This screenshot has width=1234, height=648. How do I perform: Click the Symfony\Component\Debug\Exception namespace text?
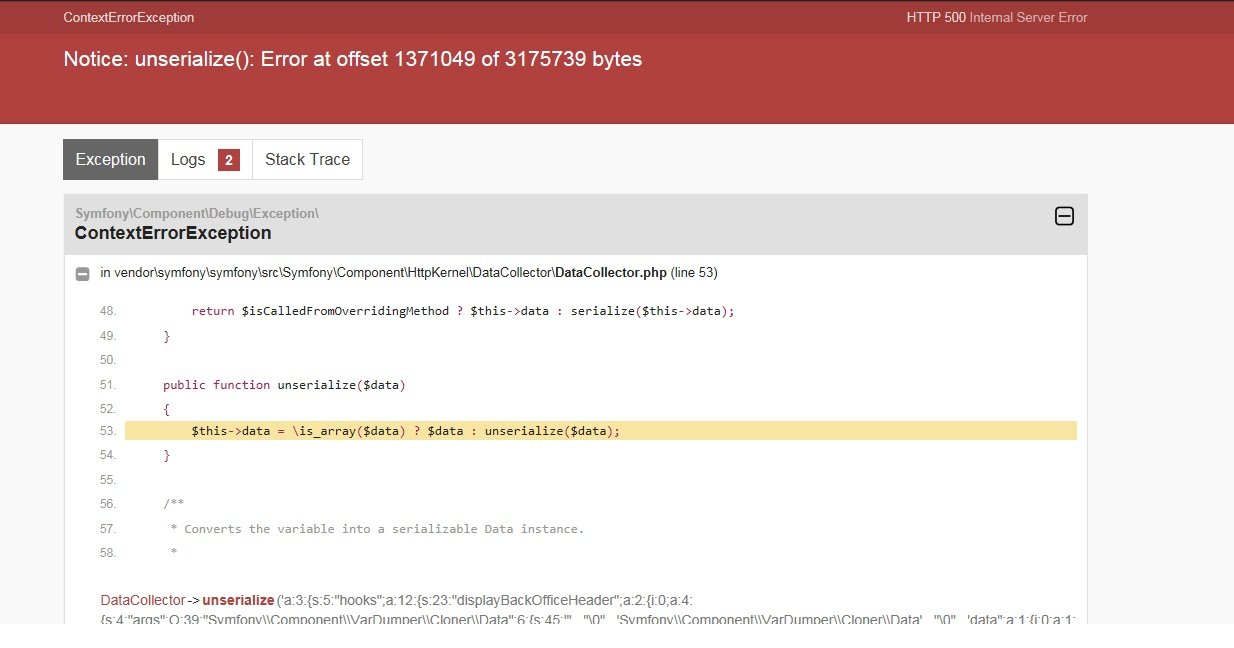tap(197, 213)
